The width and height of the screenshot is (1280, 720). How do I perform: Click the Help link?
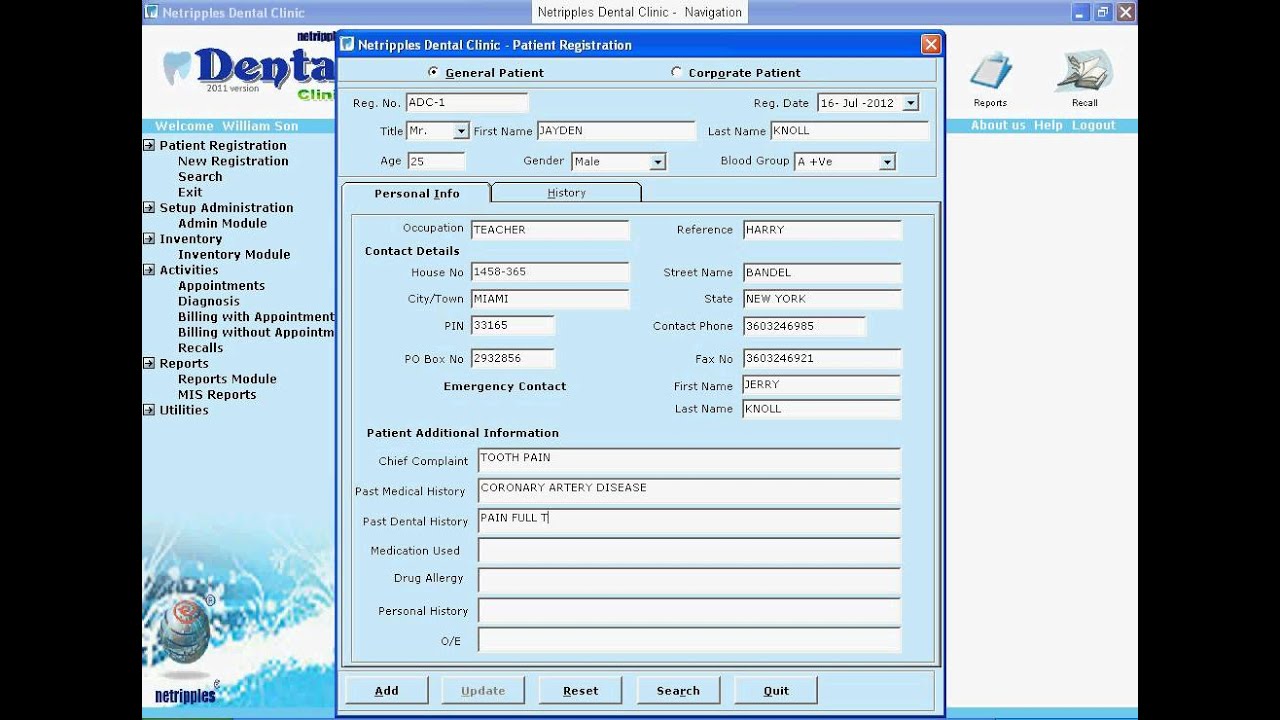1048,126
